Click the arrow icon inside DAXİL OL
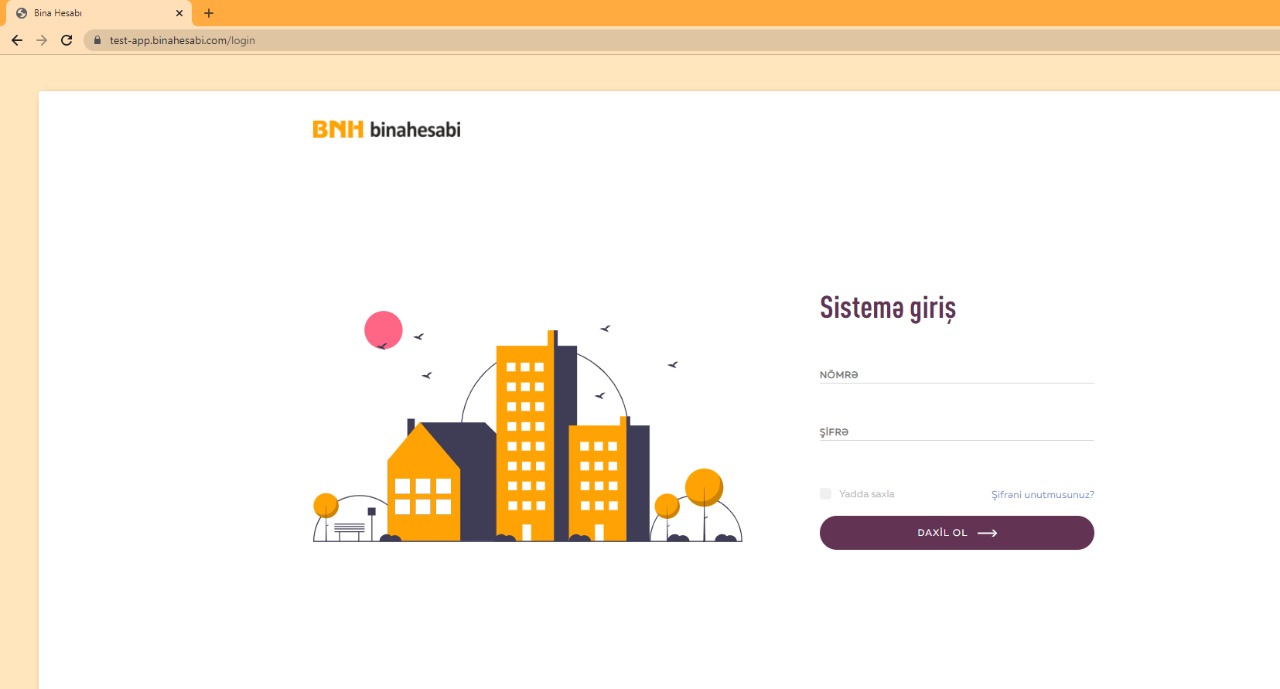1280x689 pixels. tap(987, 533)
